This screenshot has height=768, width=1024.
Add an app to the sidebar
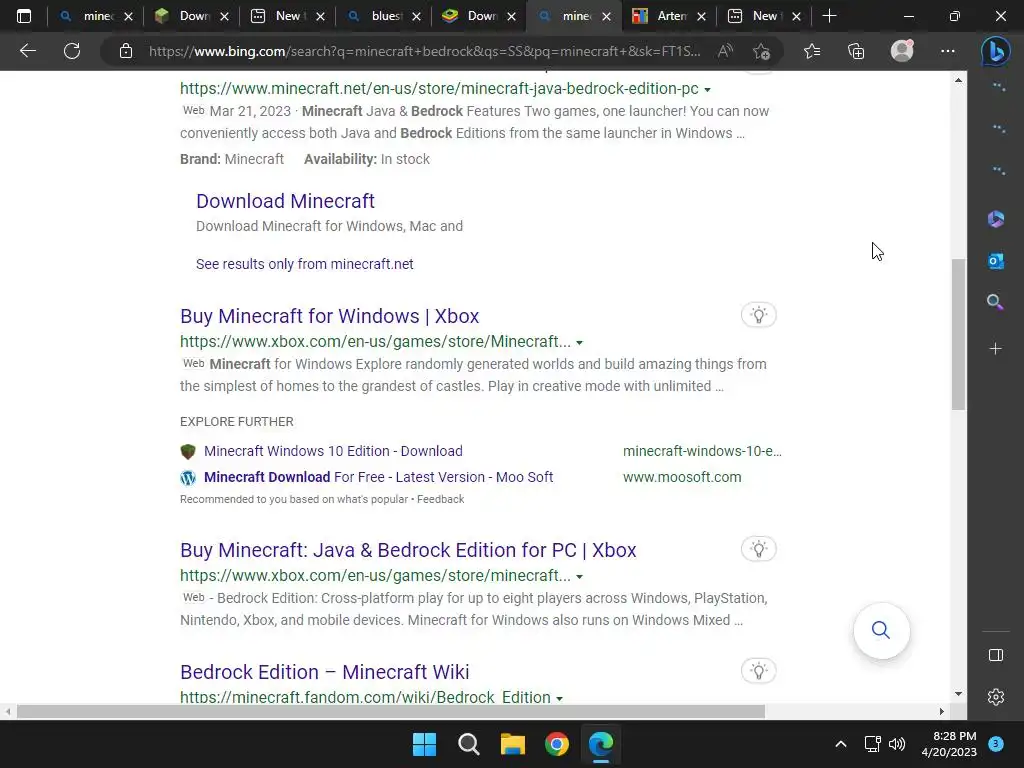pyautogui.click(x=995, y=349)
